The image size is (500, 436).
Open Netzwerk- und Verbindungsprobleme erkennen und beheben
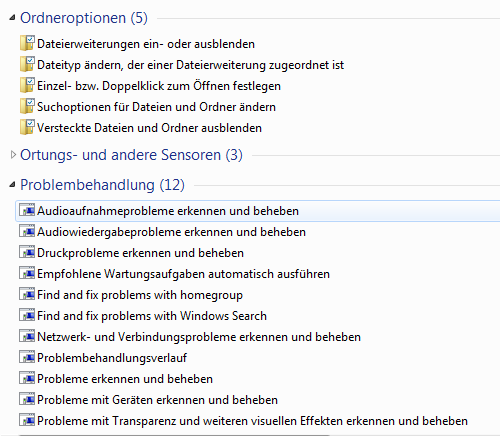pos(199,337)
